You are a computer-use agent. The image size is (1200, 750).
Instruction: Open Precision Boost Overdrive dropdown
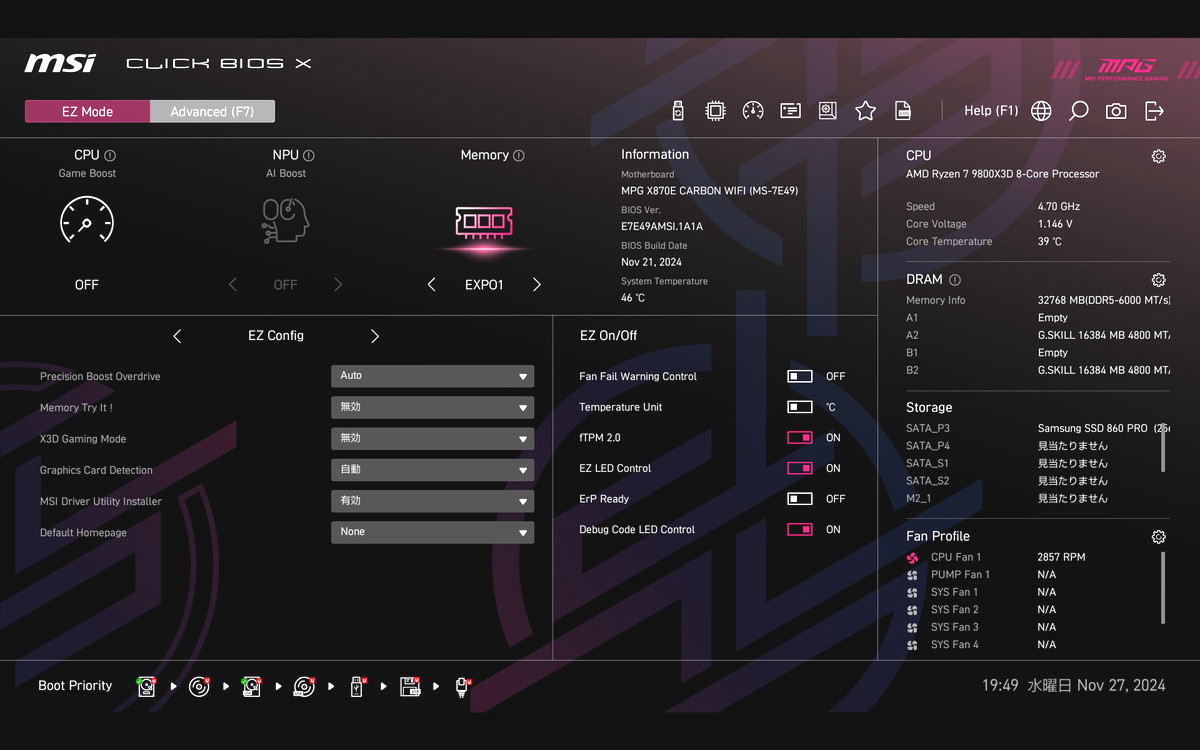[432, 376]
